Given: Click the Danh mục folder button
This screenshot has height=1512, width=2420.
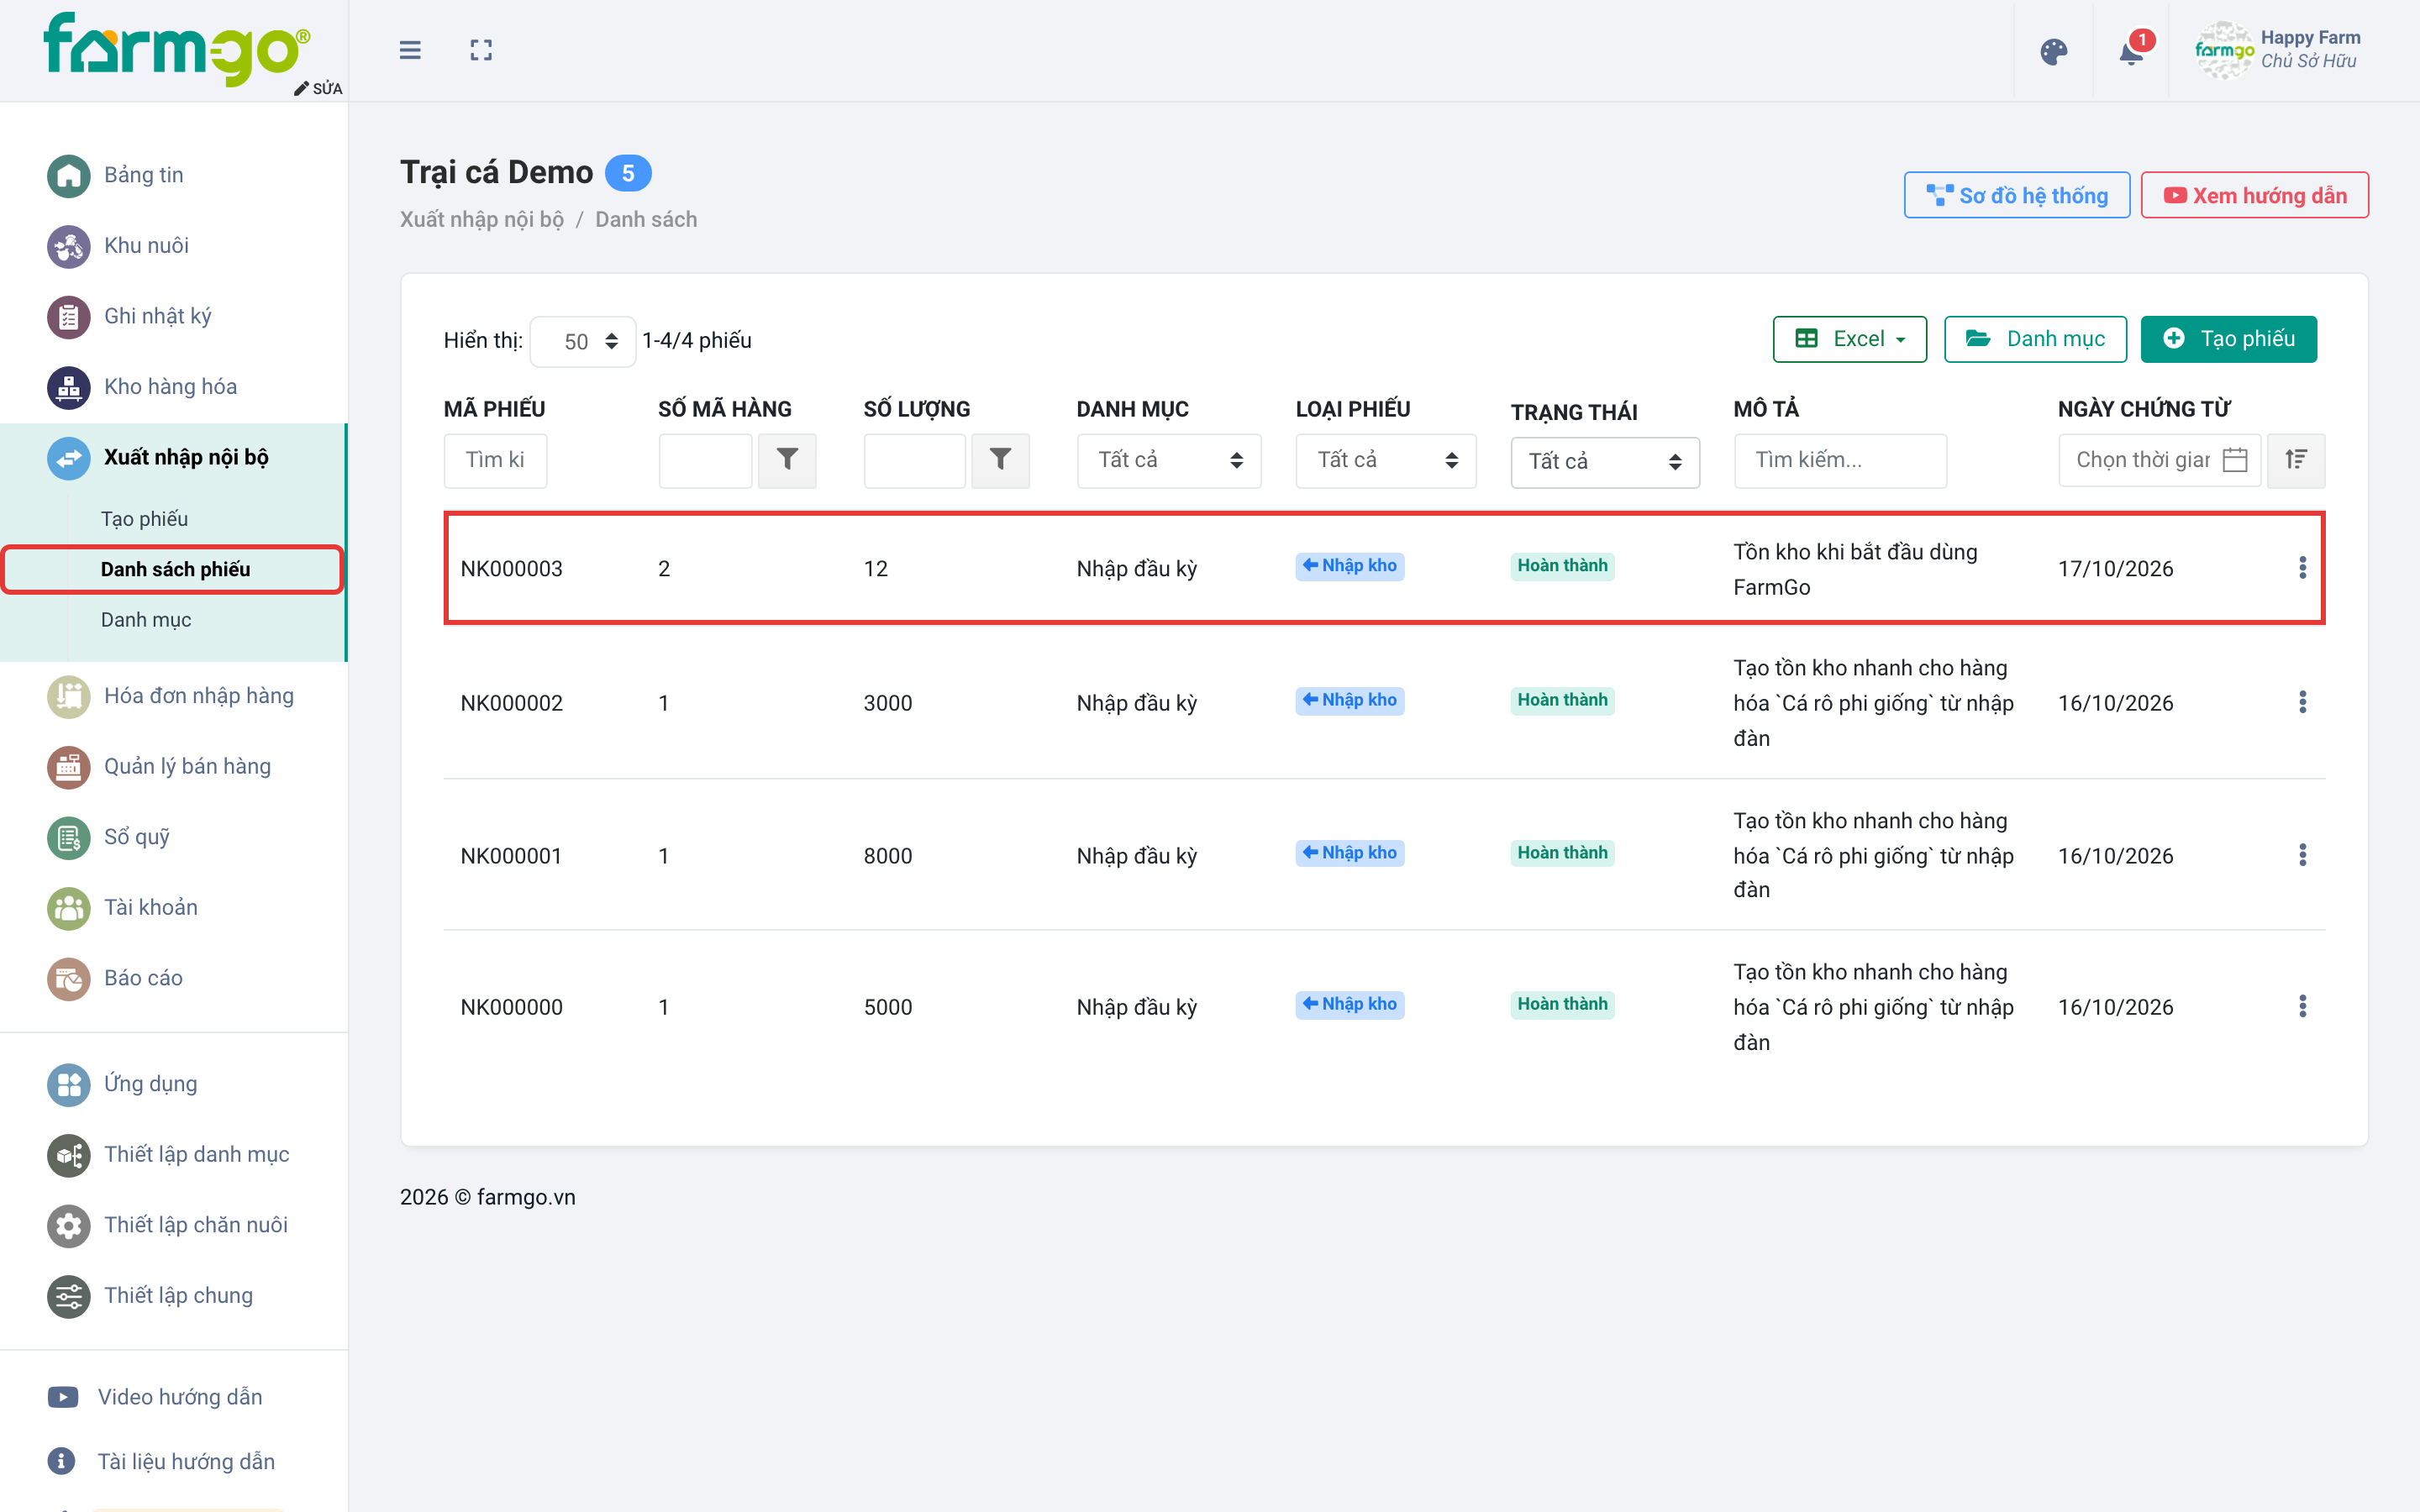Looking at the screenshot, I should 2034,339.
